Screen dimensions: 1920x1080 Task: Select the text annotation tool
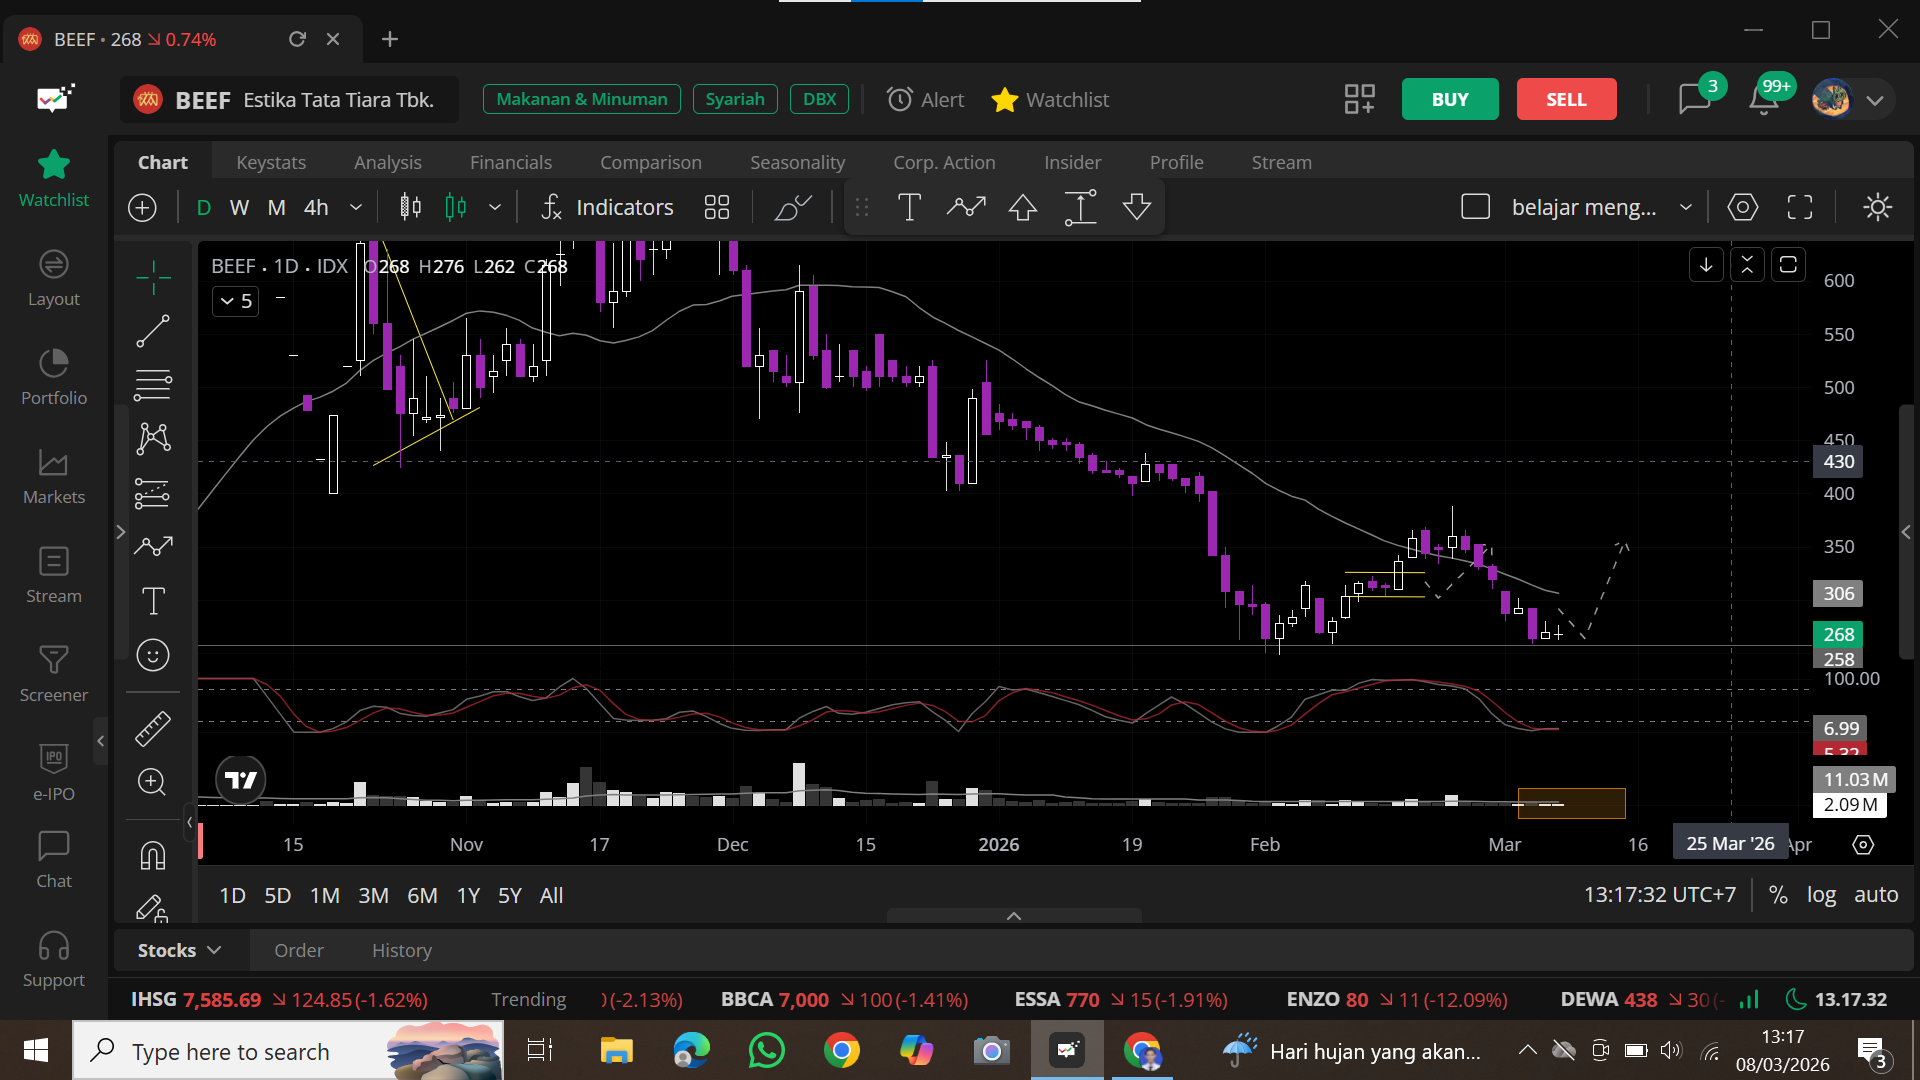(153, 601)
